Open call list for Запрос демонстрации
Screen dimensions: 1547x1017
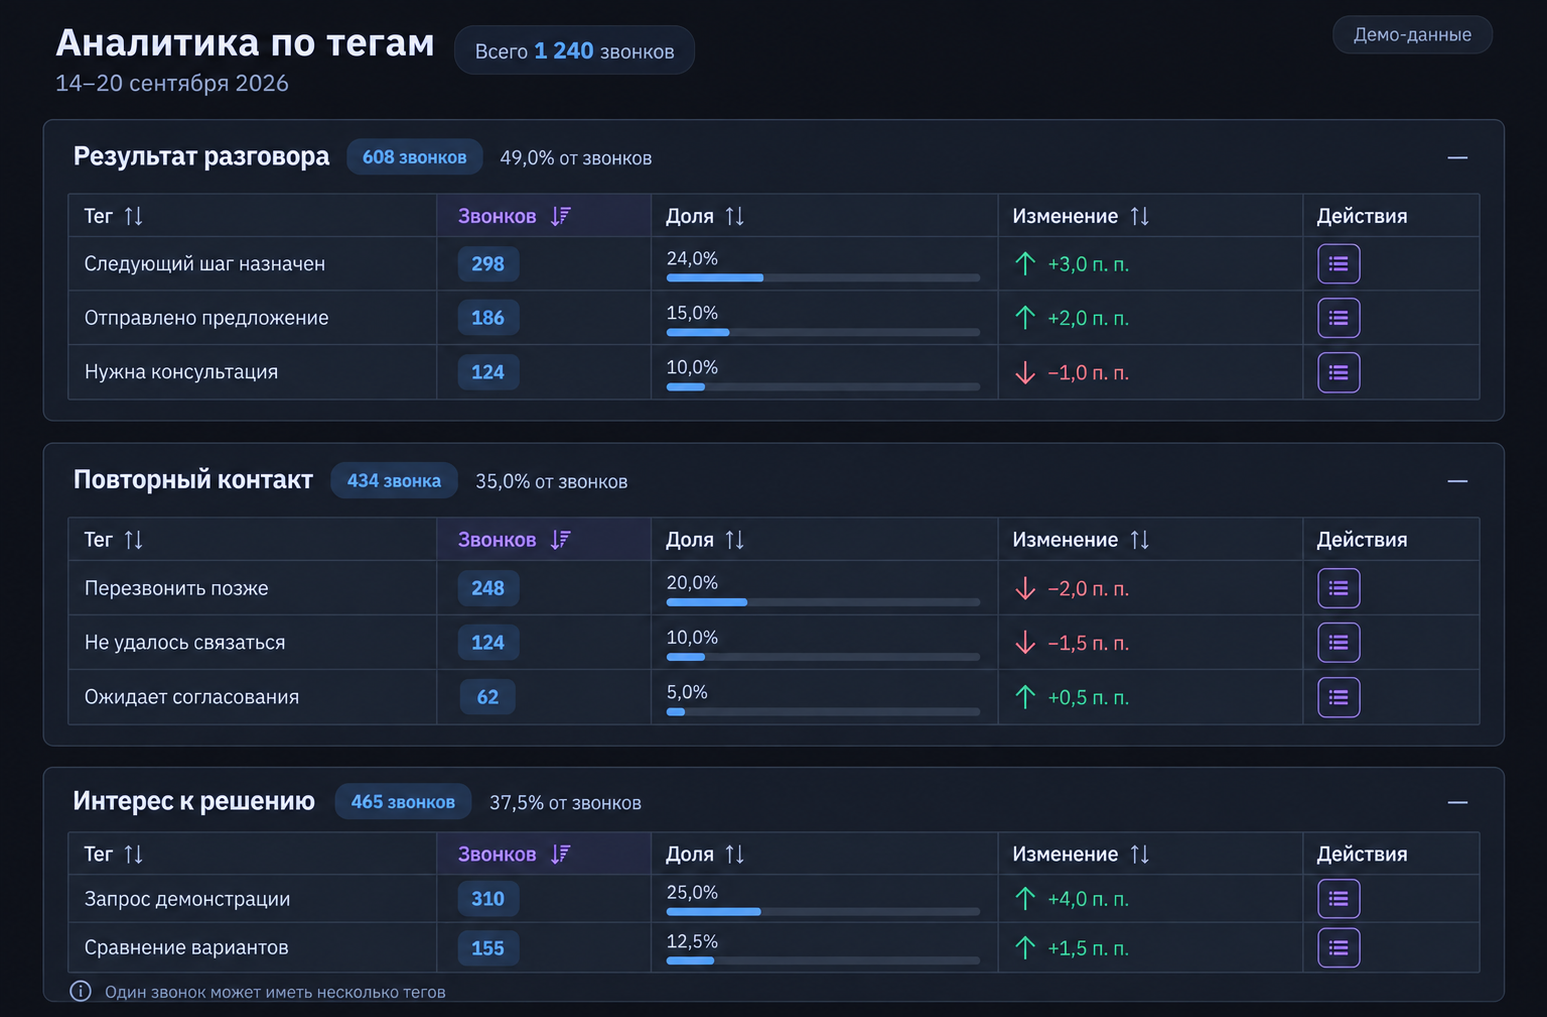pyautogui.click(x=1338, y=898)
